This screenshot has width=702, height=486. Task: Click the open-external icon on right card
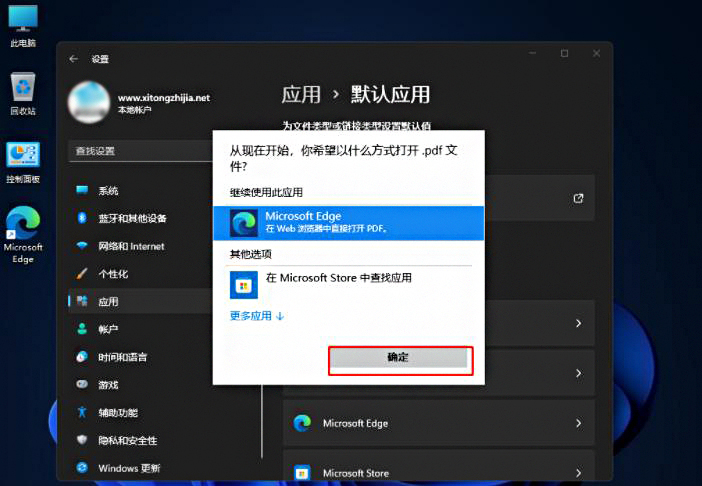[578, 198]
